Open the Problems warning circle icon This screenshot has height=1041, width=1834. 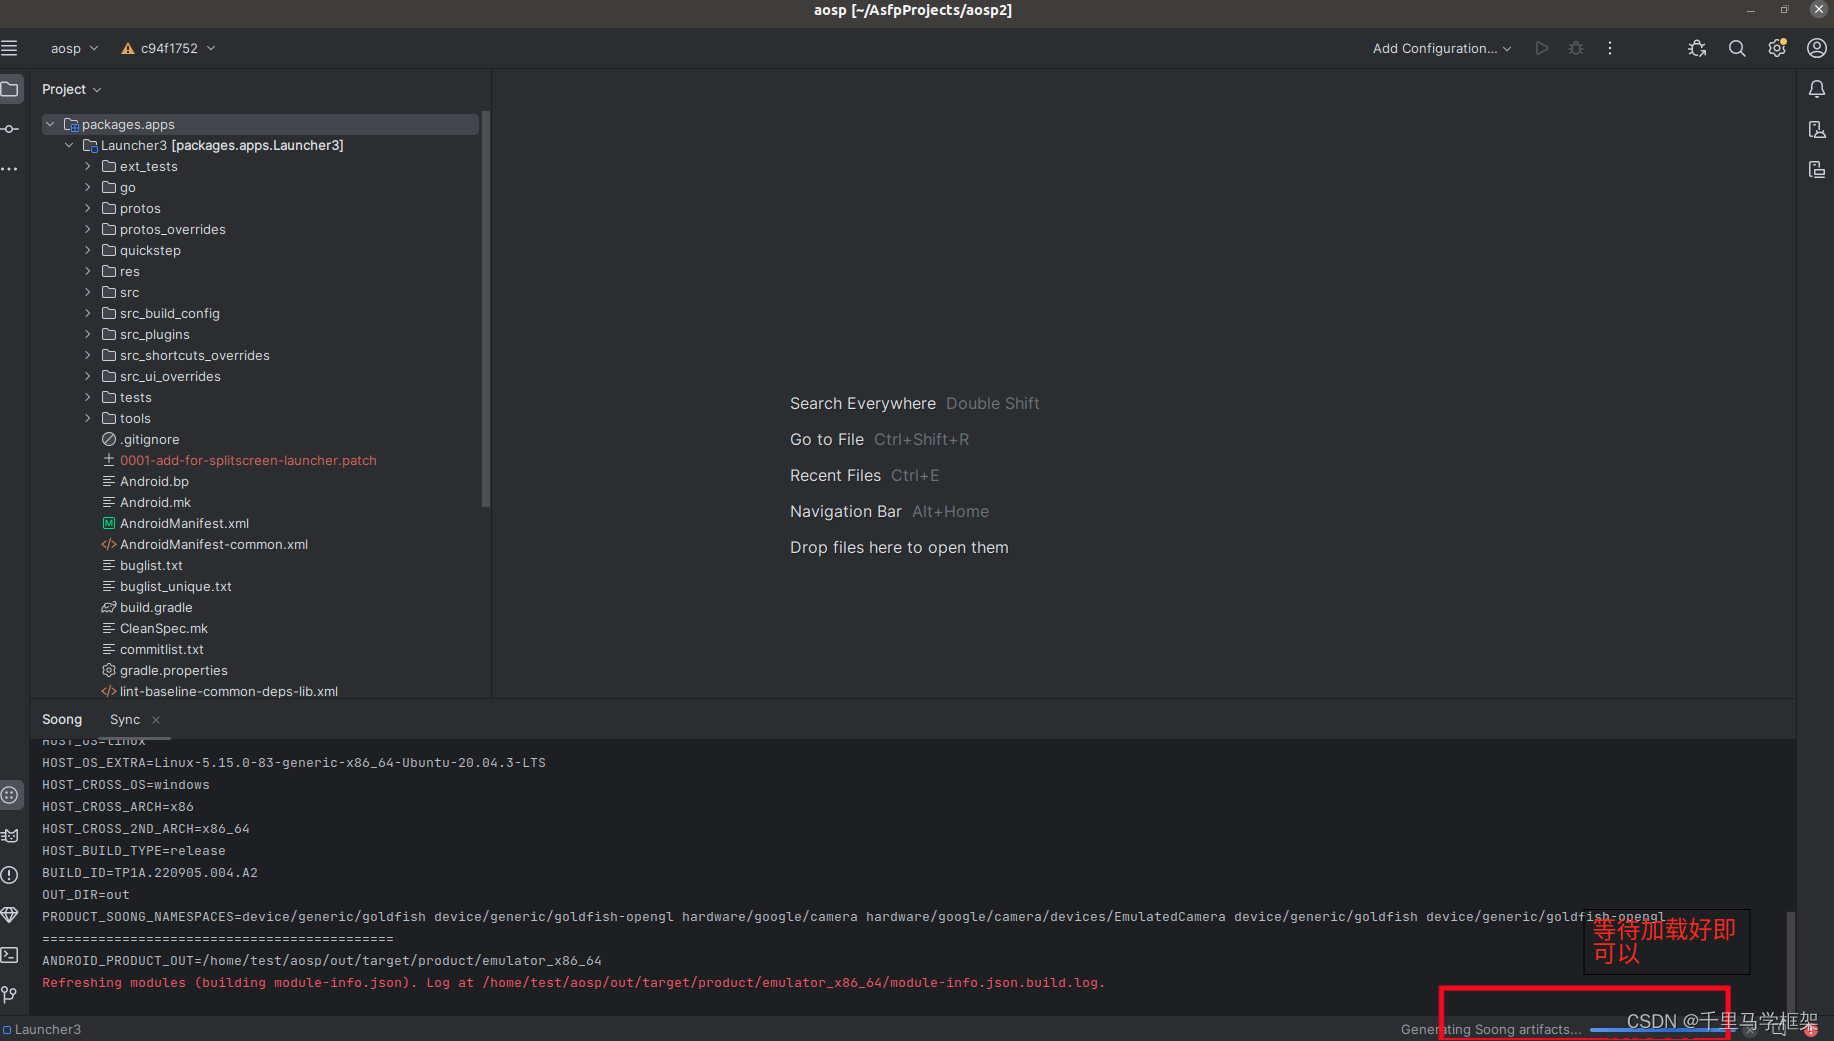10,875
